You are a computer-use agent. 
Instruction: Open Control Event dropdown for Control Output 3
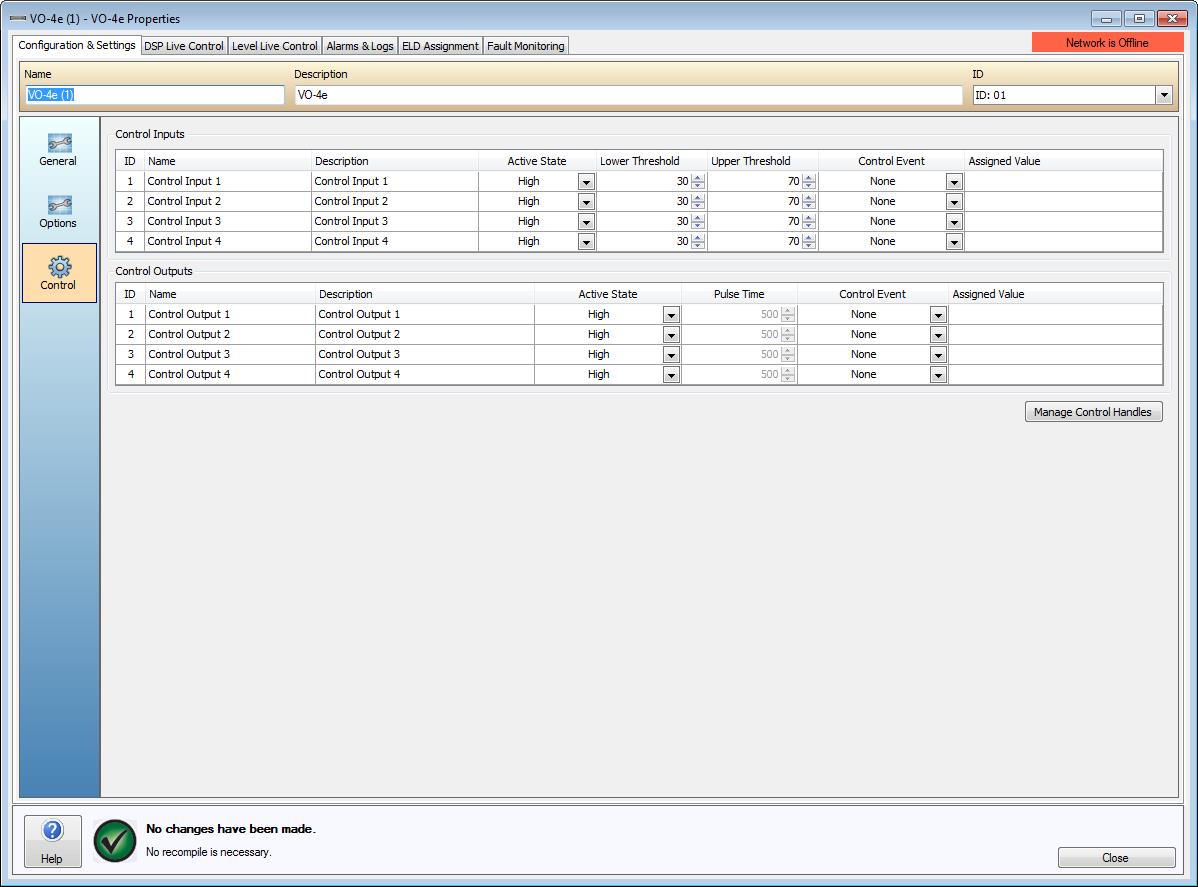[938, 354]
